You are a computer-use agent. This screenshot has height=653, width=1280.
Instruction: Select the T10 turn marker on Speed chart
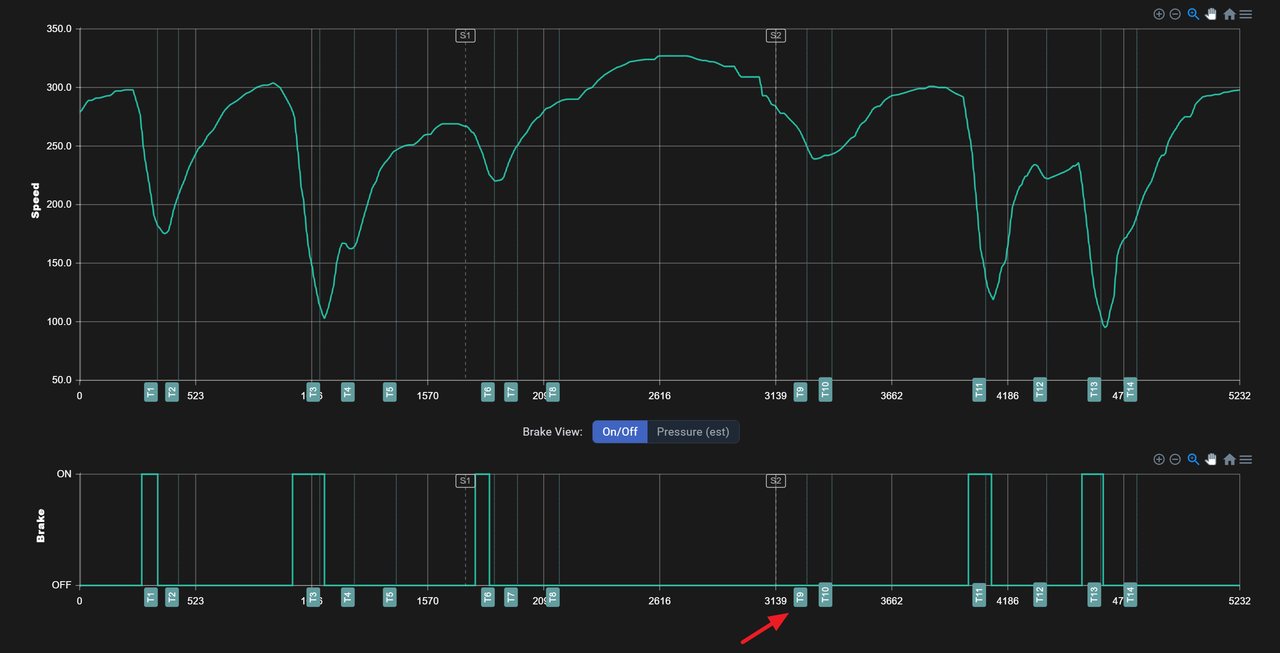click(825, 389)
